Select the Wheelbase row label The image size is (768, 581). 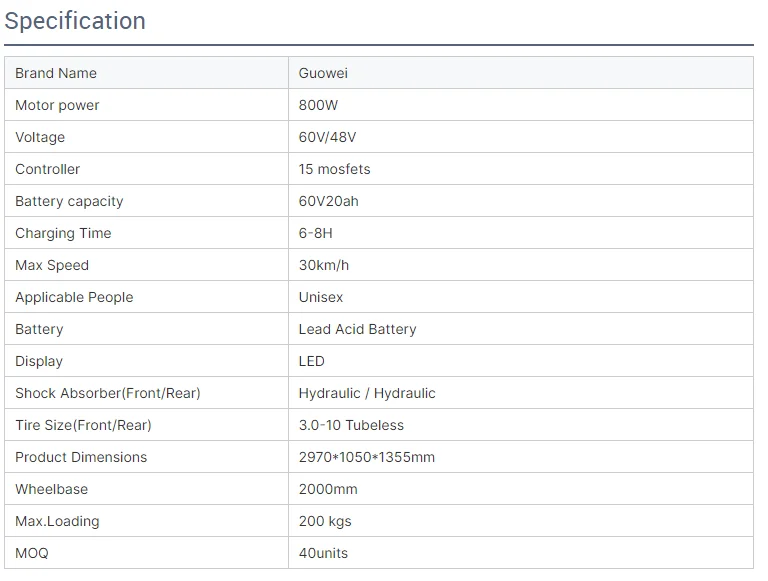pos(51,489)
